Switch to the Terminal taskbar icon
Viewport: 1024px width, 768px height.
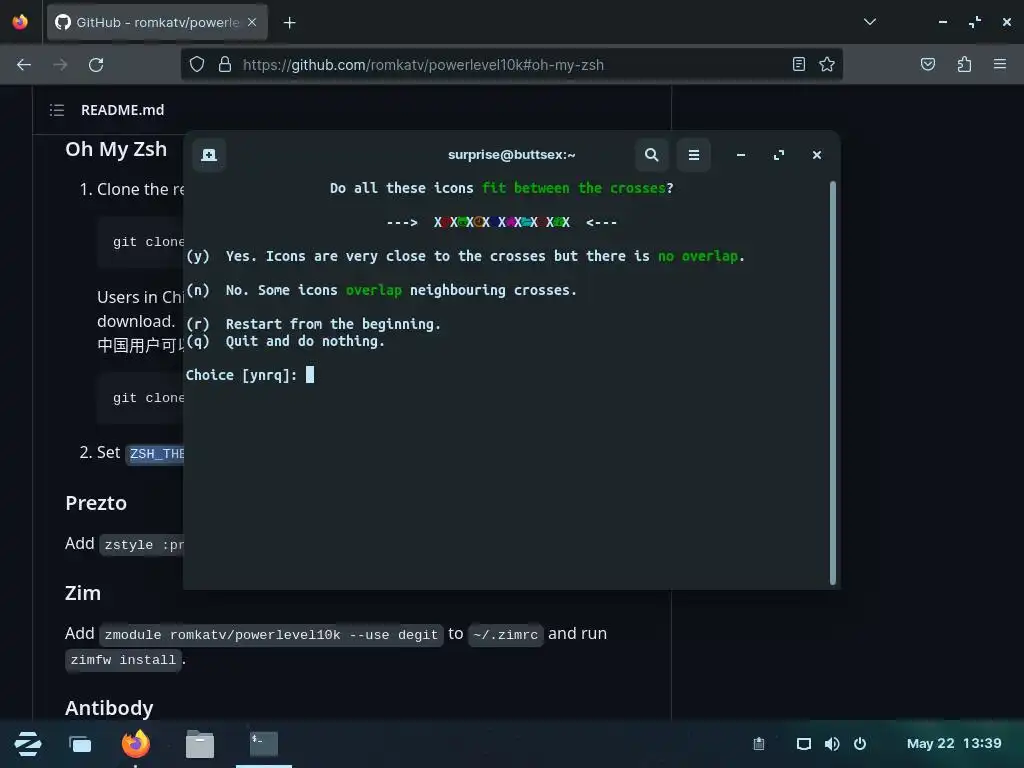coord(264,744)
